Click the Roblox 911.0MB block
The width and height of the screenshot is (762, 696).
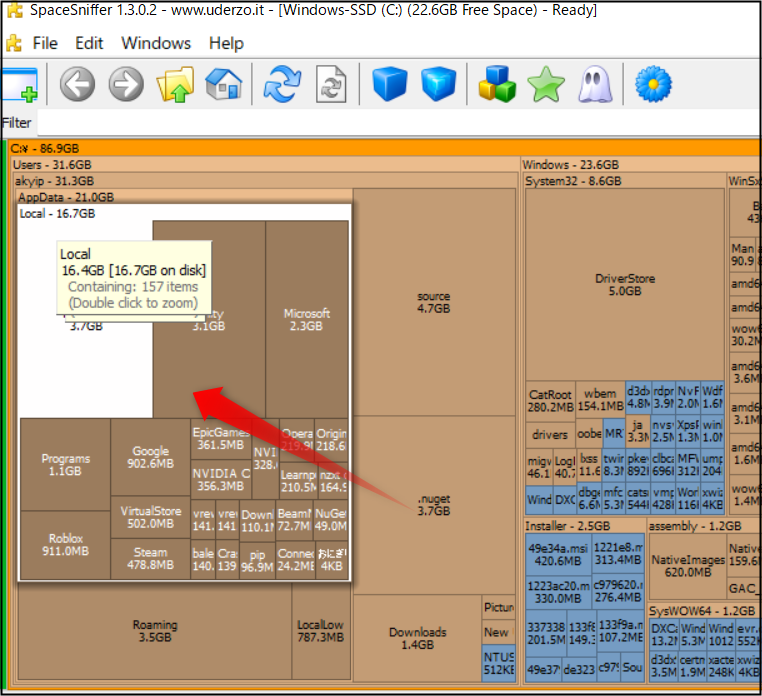coord(65,544)
